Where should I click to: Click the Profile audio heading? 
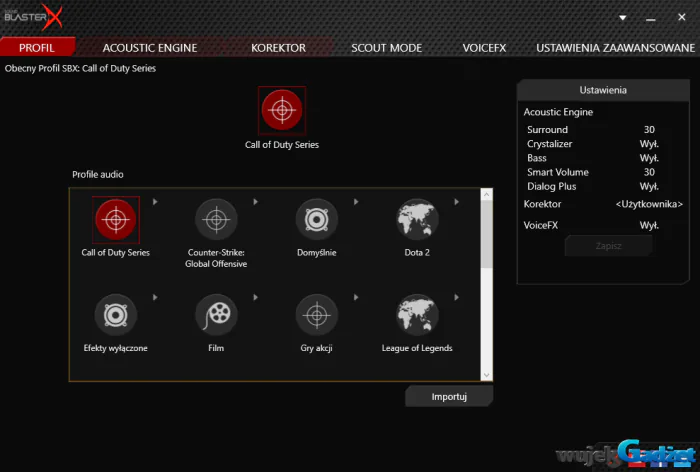pyautogui.click(x=98, y=175)
